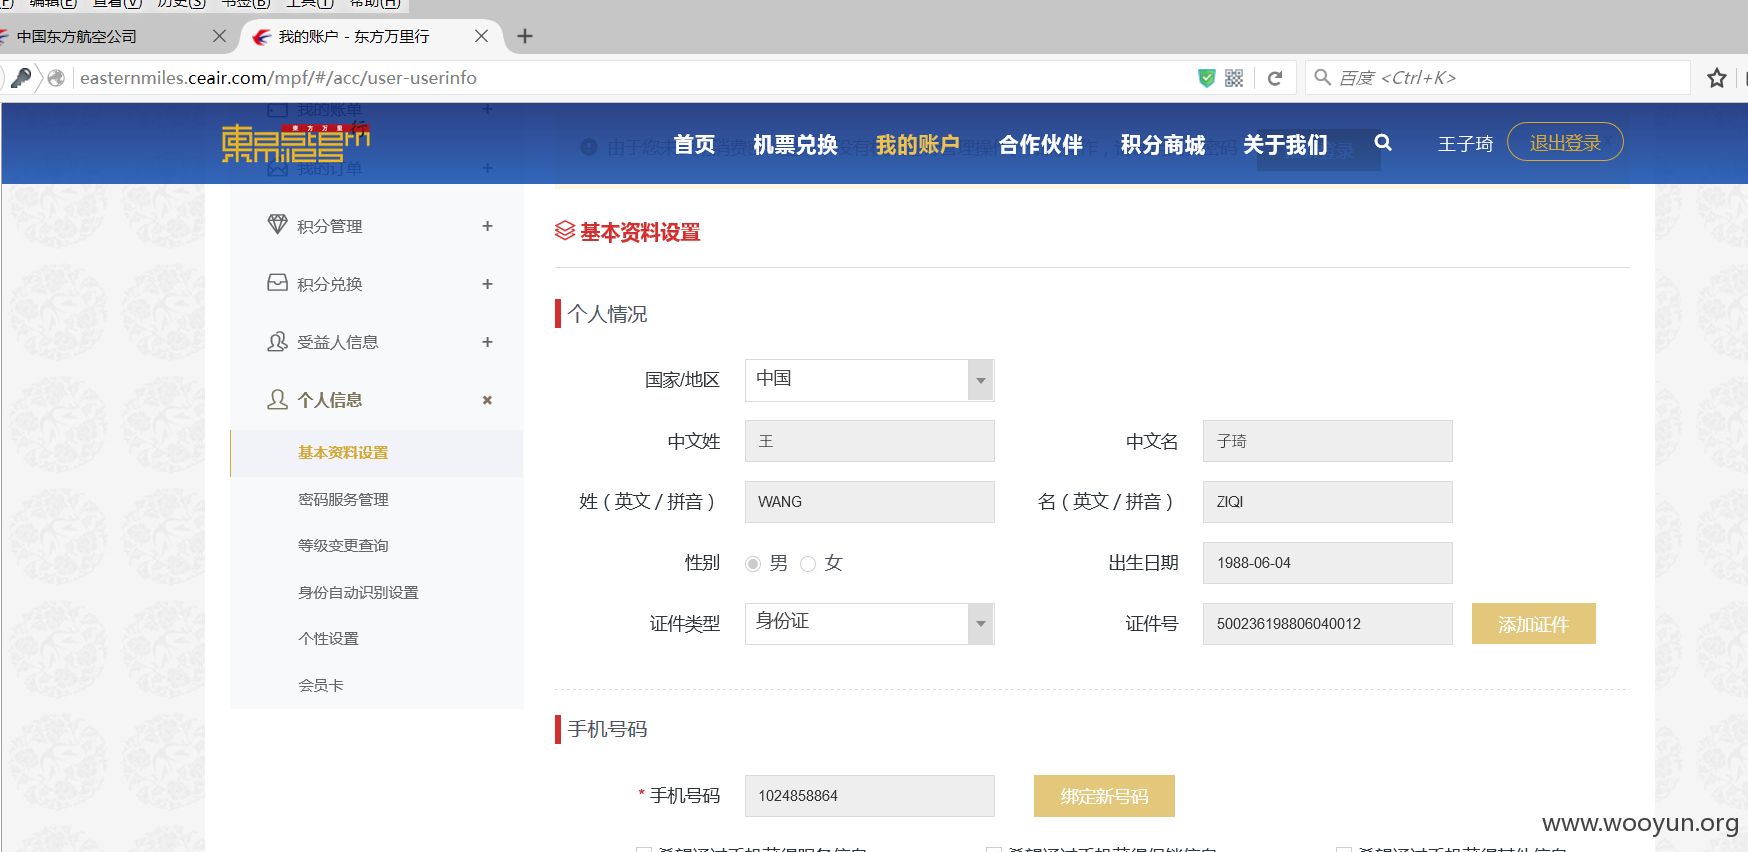Click the username 王子琦 link
Viewport: 1748px width, 852px height.
coord(1465,144)
